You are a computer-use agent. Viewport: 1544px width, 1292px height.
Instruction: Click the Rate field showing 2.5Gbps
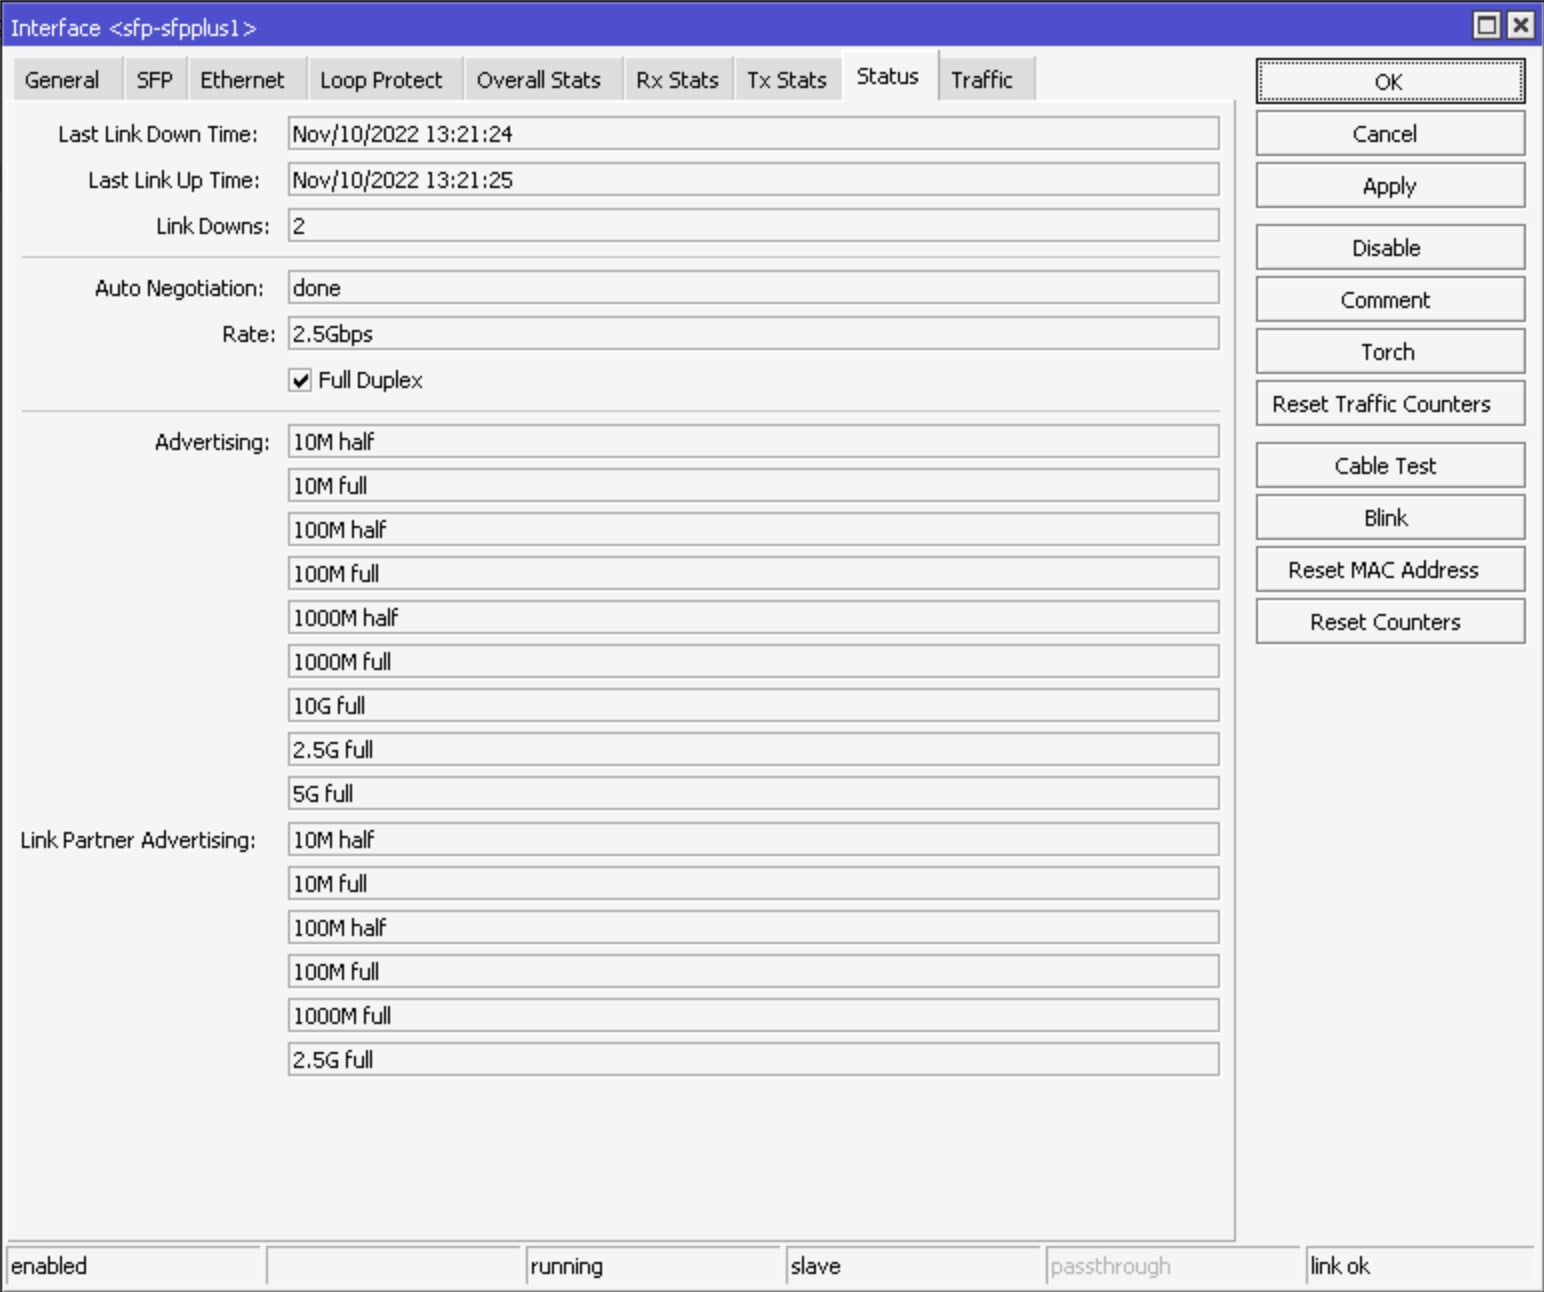[x=753, y=334]
